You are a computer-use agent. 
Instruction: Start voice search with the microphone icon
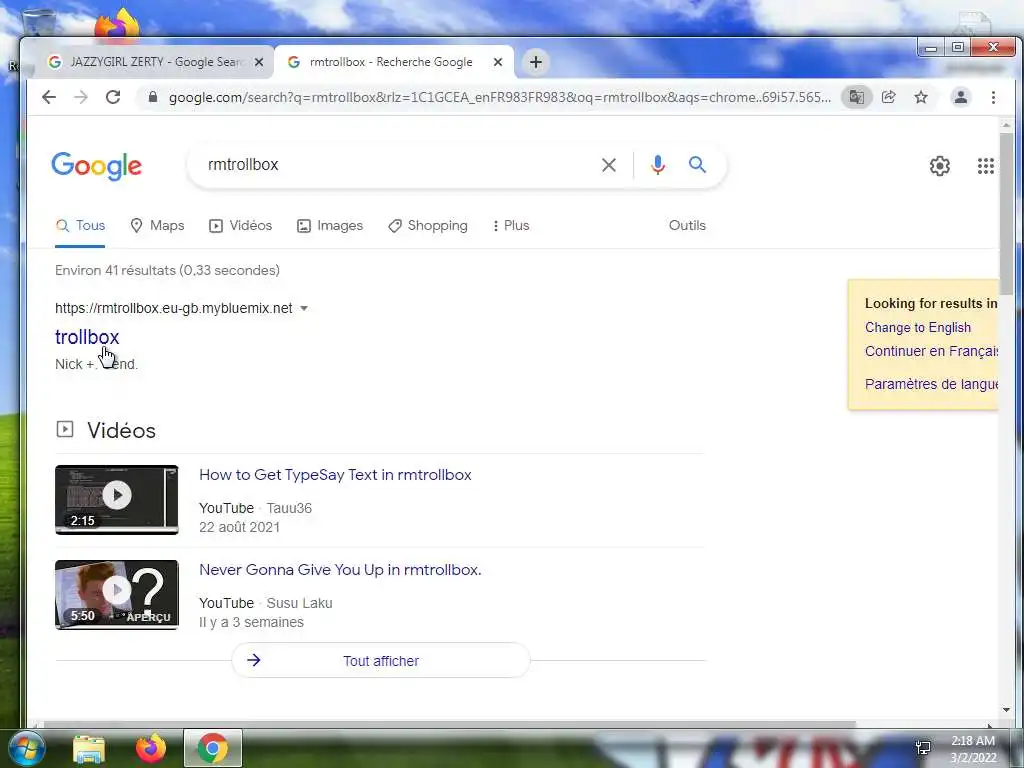(658, 165)
